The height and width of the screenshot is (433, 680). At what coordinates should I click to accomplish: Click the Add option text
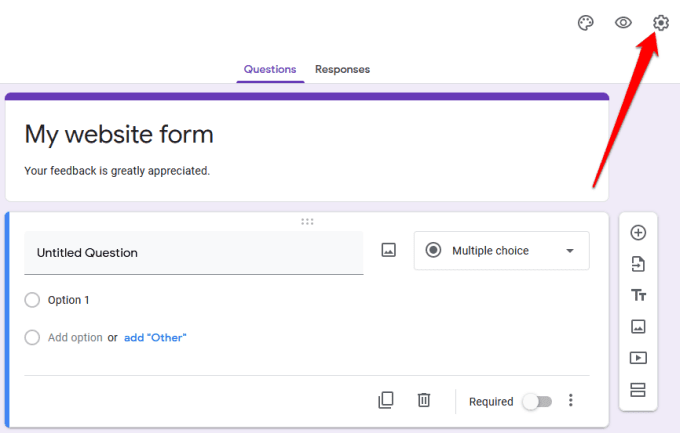pyautogui.click(x=75, y=338)
